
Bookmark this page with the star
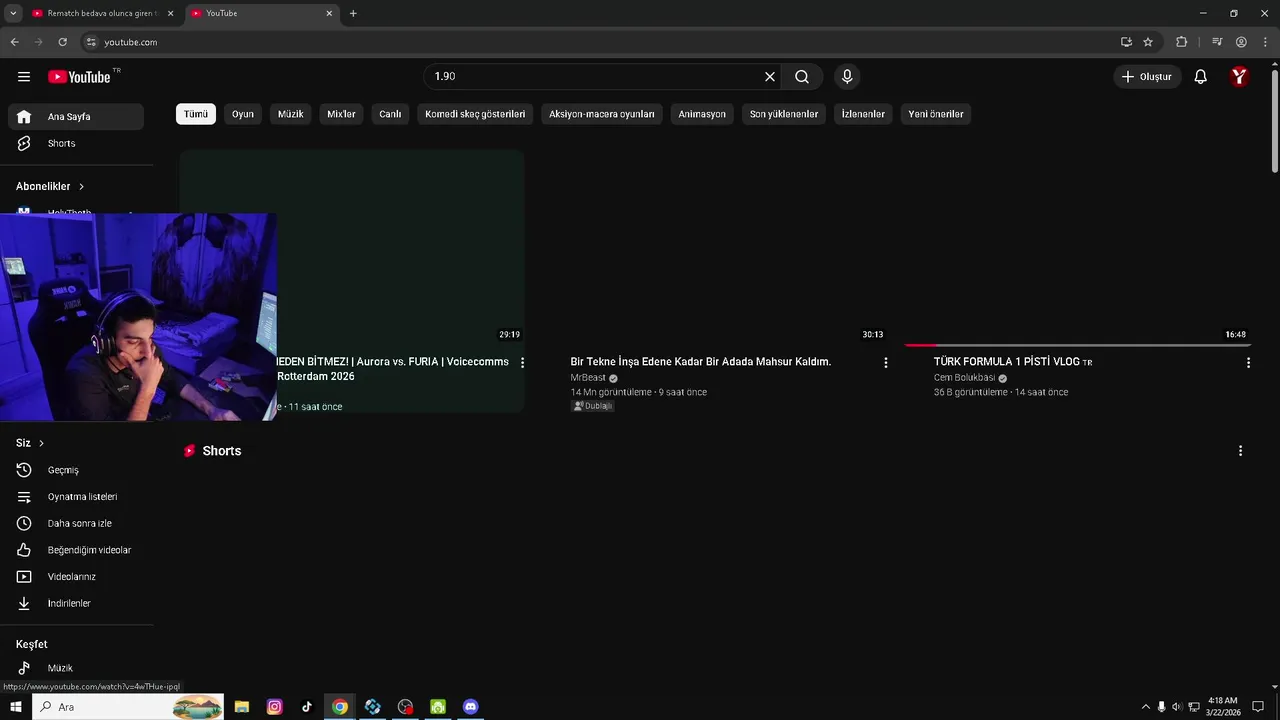pos(1148,42)
